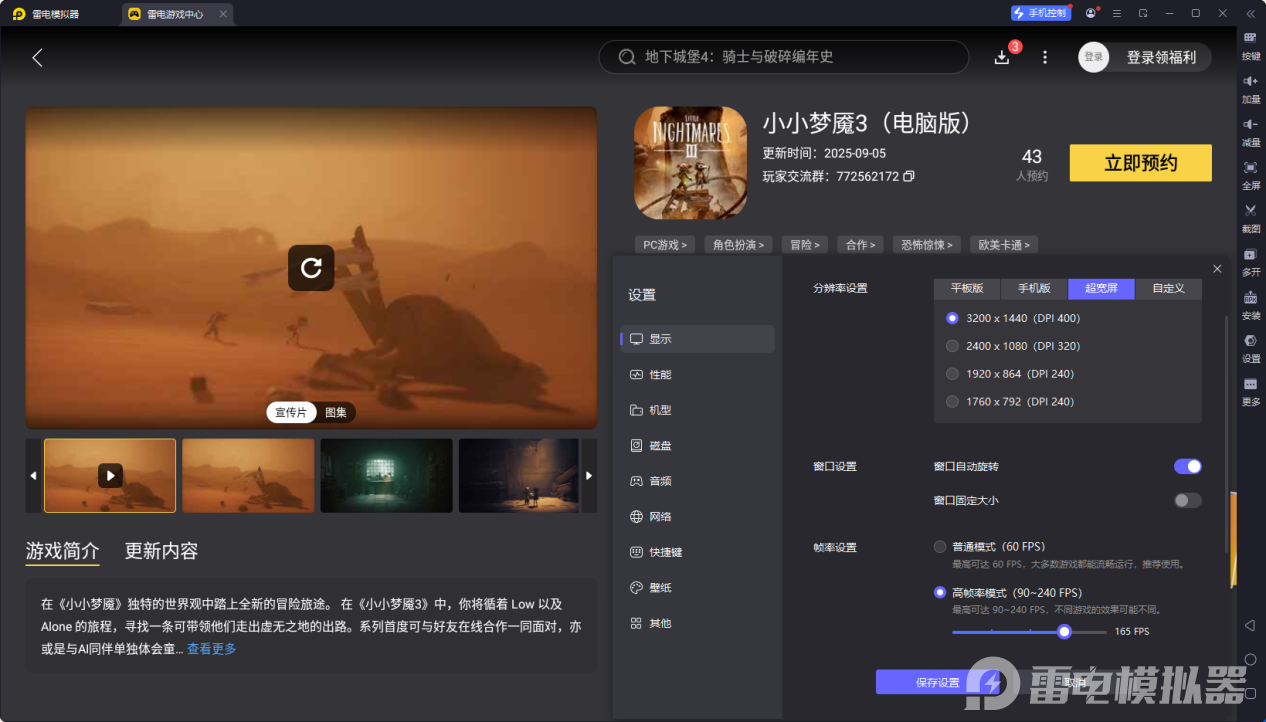This screenshot has width=1266, height=722.
Task: Open the 更新内容 tab
Action: [x=159, y=550]
